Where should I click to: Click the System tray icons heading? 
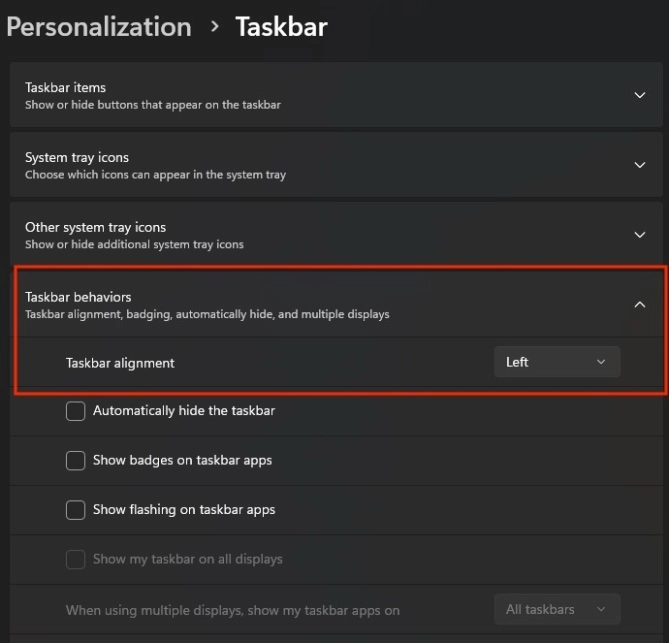click(77, 157)
